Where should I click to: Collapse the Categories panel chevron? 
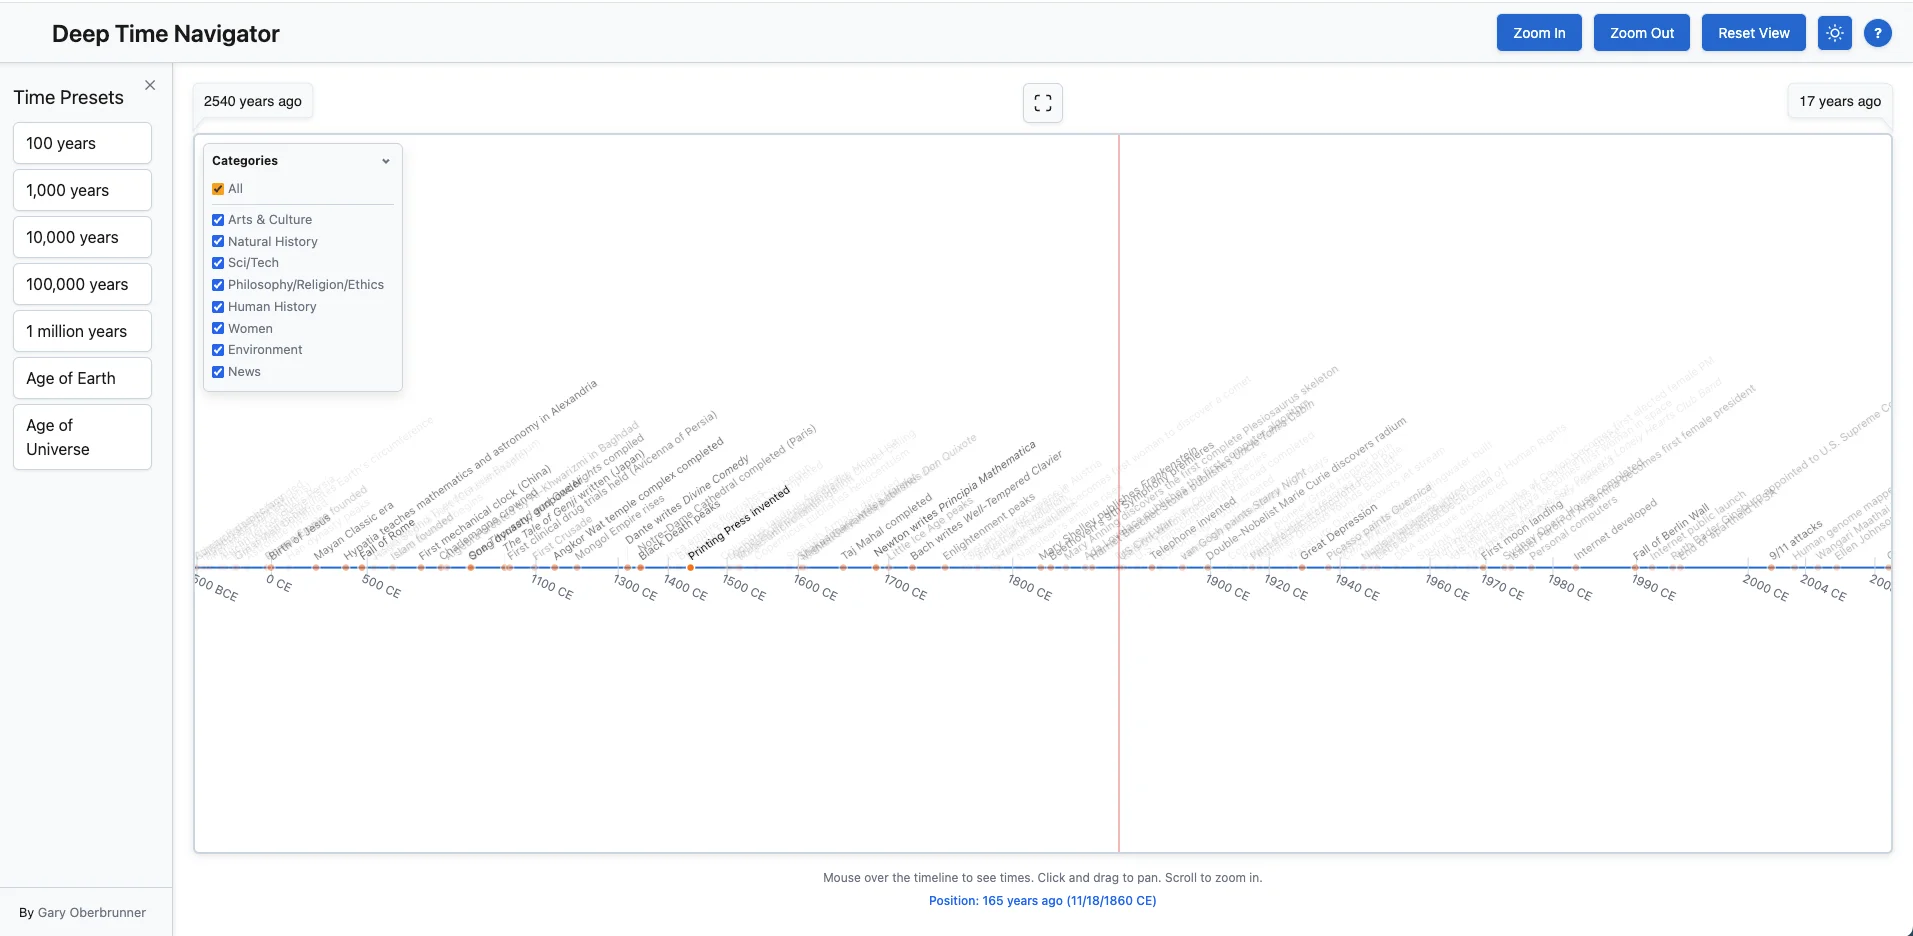[386, 160]
